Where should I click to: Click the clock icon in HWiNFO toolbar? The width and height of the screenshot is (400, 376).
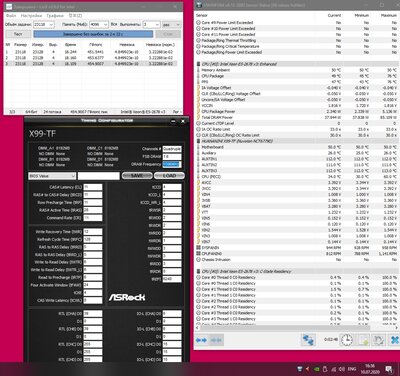pyautogui.click(x=347, y=340)
